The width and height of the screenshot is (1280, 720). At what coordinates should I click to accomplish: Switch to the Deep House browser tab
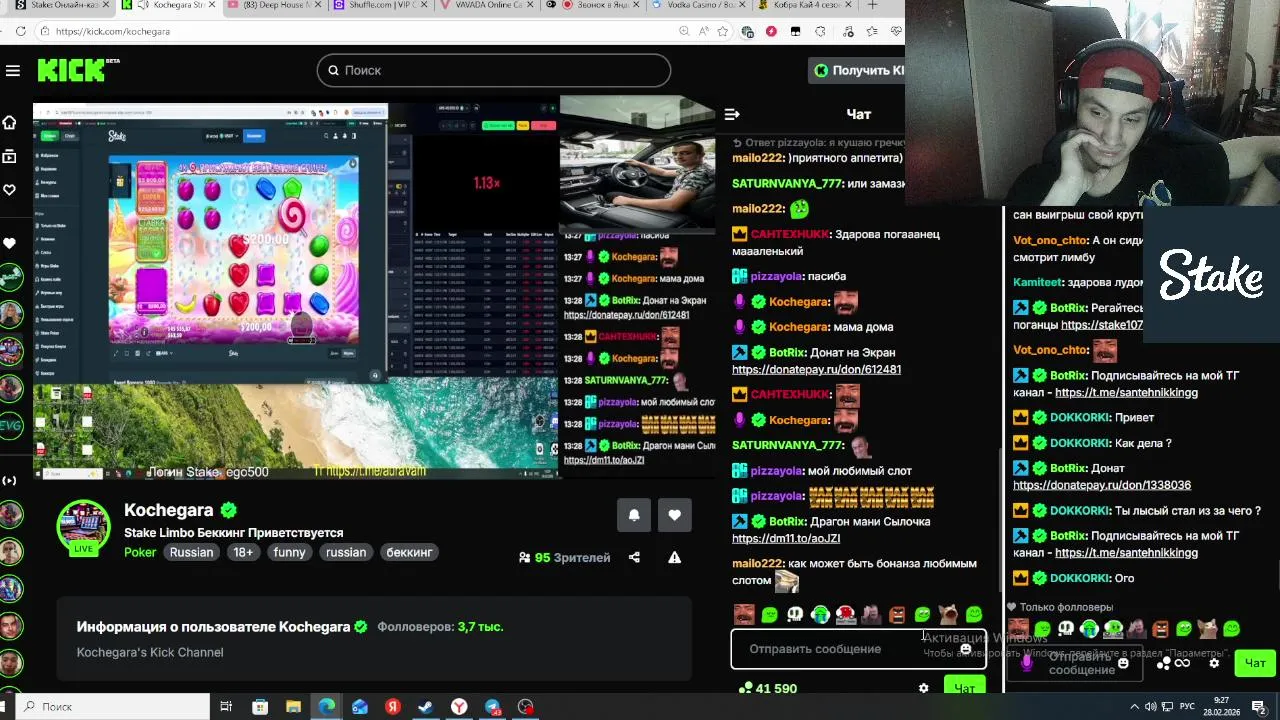(x=275, y=5)
